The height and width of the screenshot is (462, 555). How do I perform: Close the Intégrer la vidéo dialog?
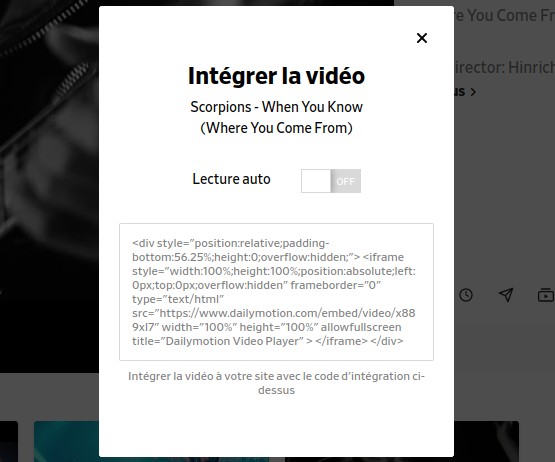pos(422,38)
